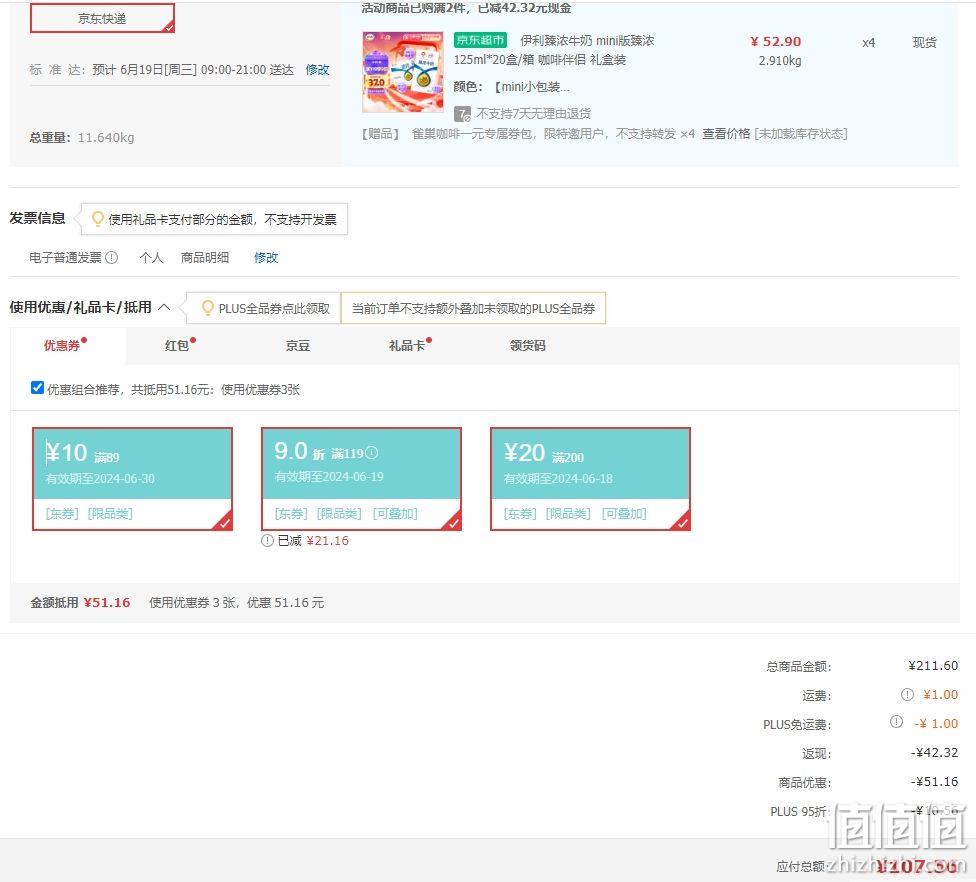Viewport: 976px width, 882px height.
Task: Click 修改 next to the delivery time
Action: [x=317, y=70]
